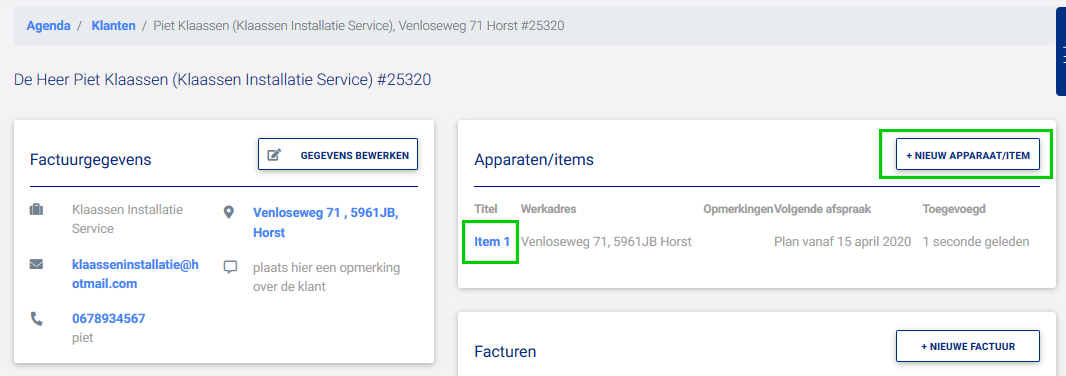Click the Titel column header
This screenshot has width=1066, height=376.
[x=486, y=209]
